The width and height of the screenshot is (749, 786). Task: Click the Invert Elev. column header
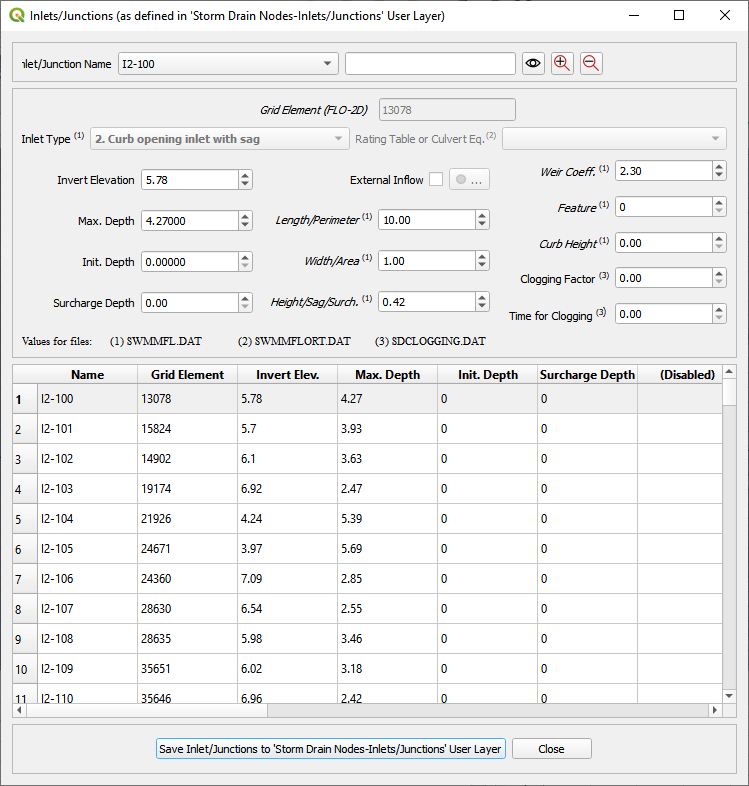[287, 375]
